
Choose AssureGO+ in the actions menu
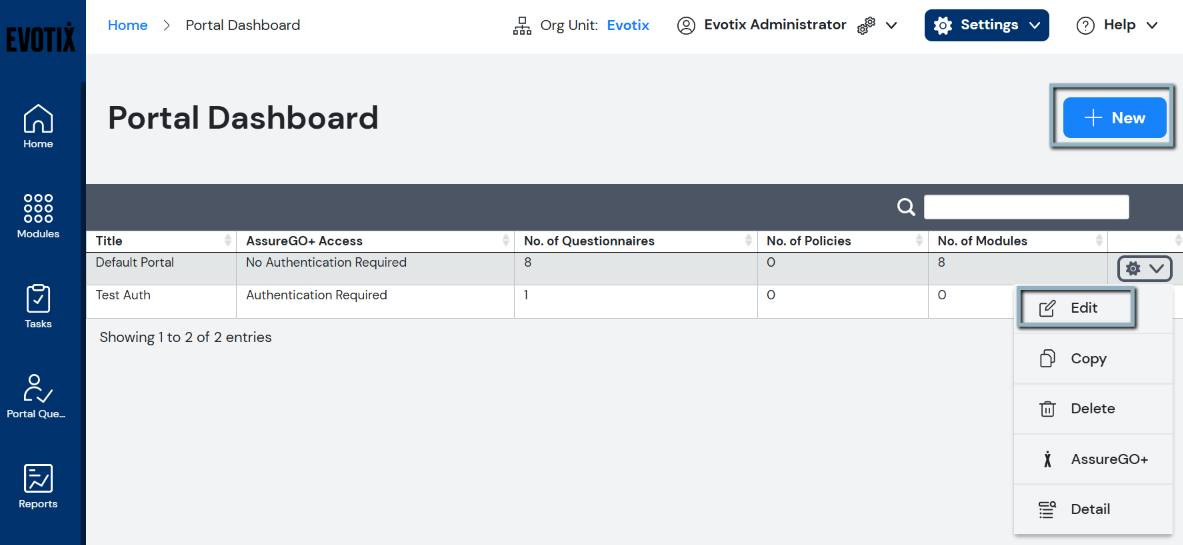click(1095, 459)
